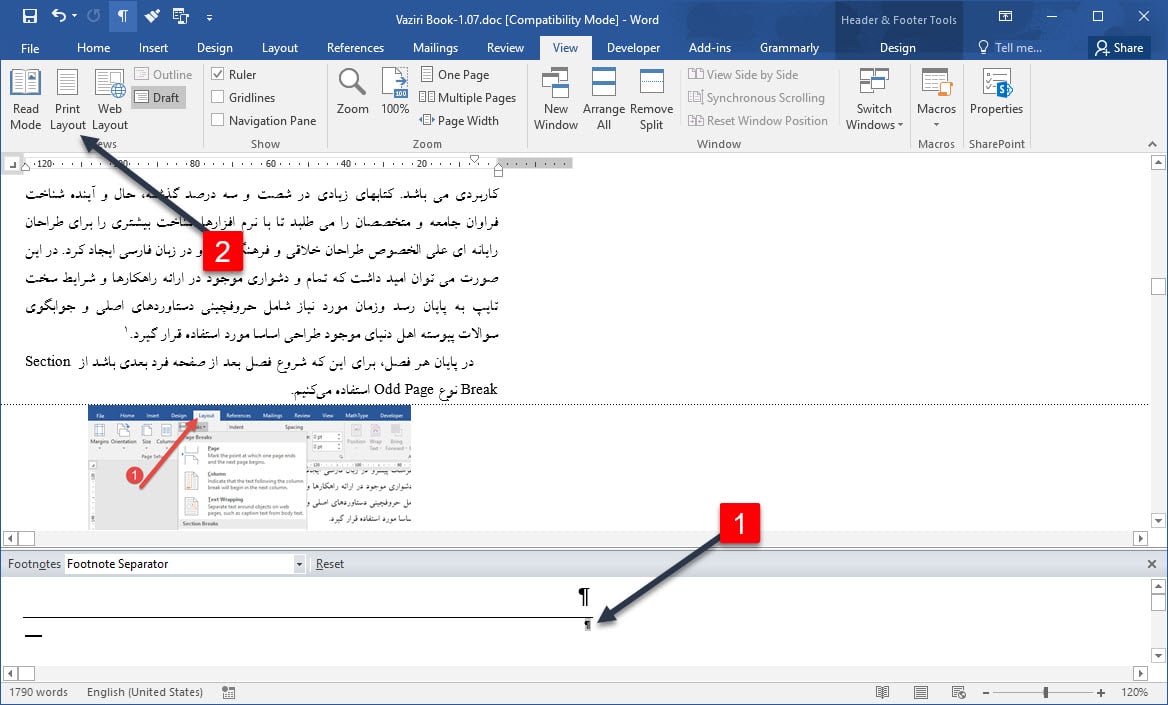This screenshot has width=1168, height=705.
Task: Click English (United States) language indicator
Action: point(145,692)
